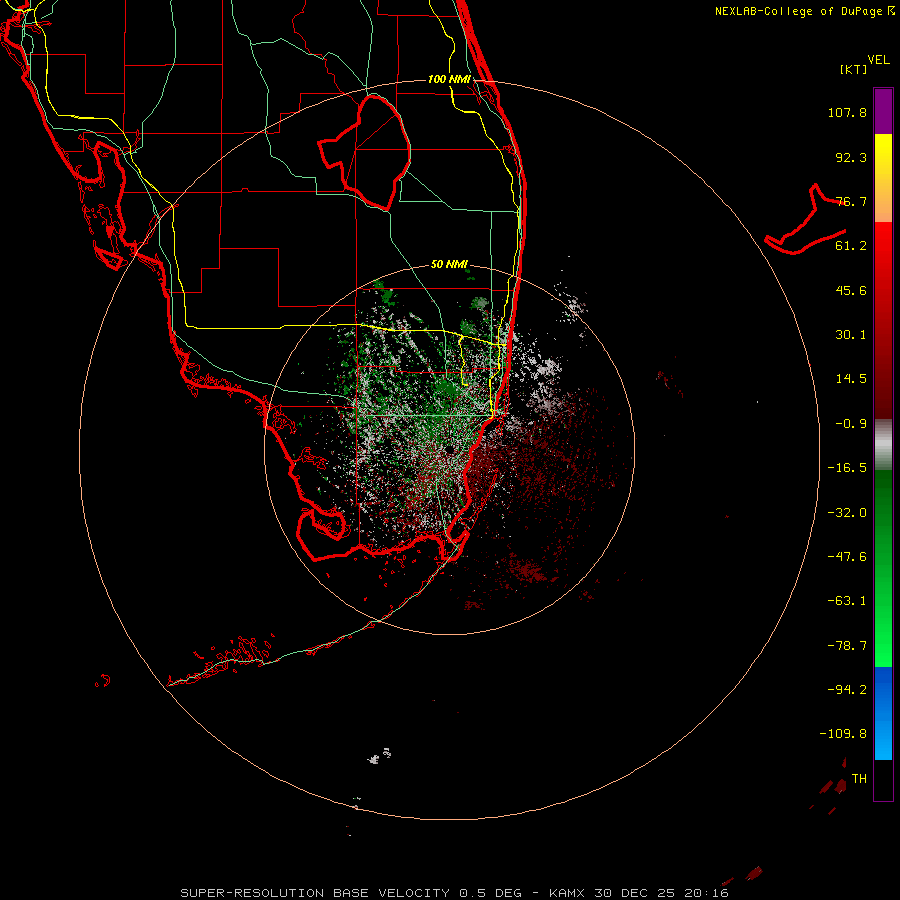This screenshot has height=900, width=900.
Task: Click the 61.2 velocity scale value
Action: pos(851,246)
